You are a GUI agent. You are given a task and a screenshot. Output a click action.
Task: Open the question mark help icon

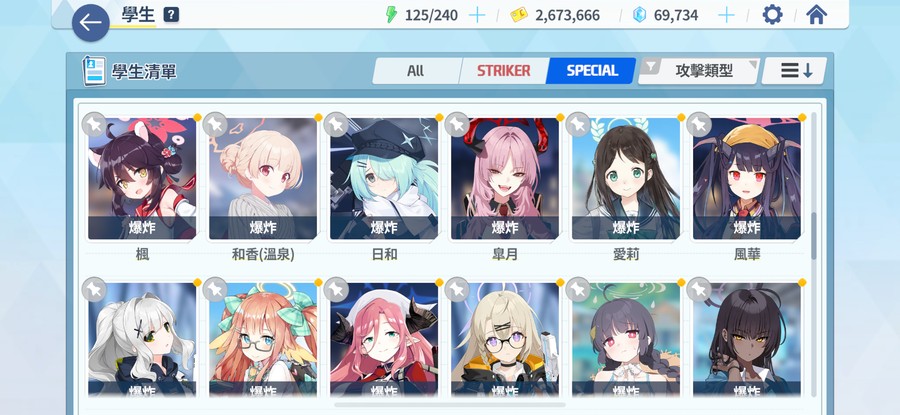[x=171, y=15]
